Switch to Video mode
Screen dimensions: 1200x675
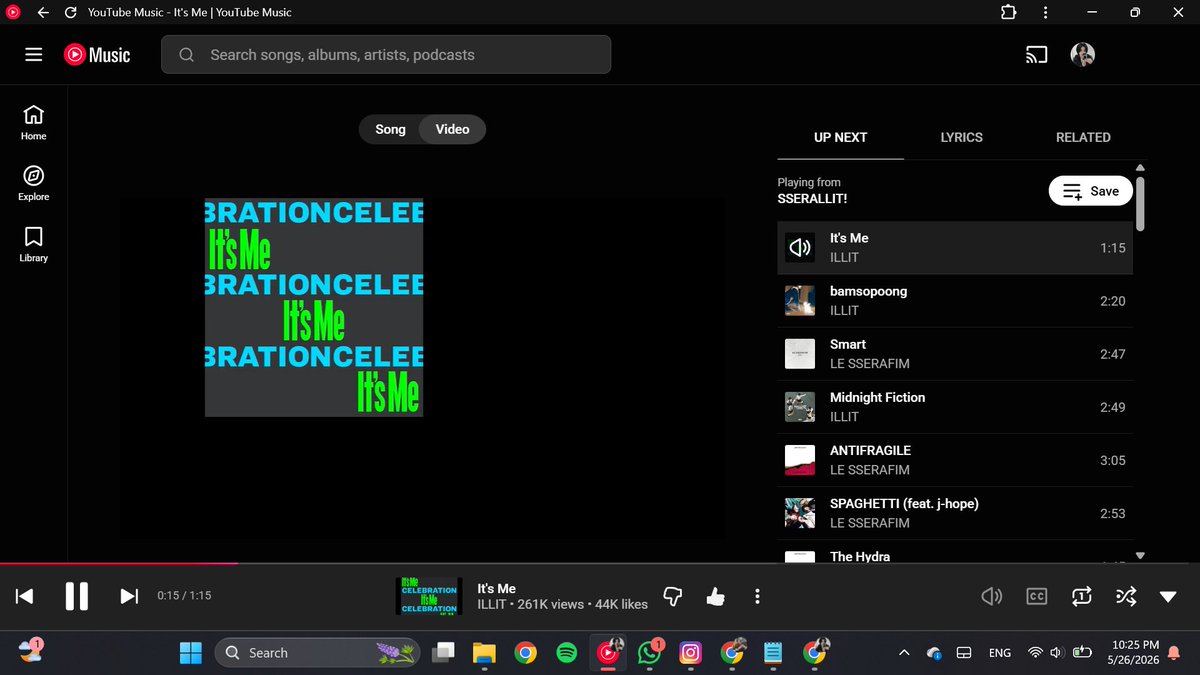453,129
